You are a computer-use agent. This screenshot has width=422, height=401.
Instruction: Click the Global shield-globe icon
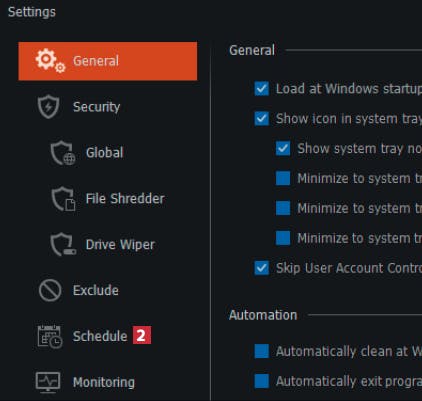(63, 153)
